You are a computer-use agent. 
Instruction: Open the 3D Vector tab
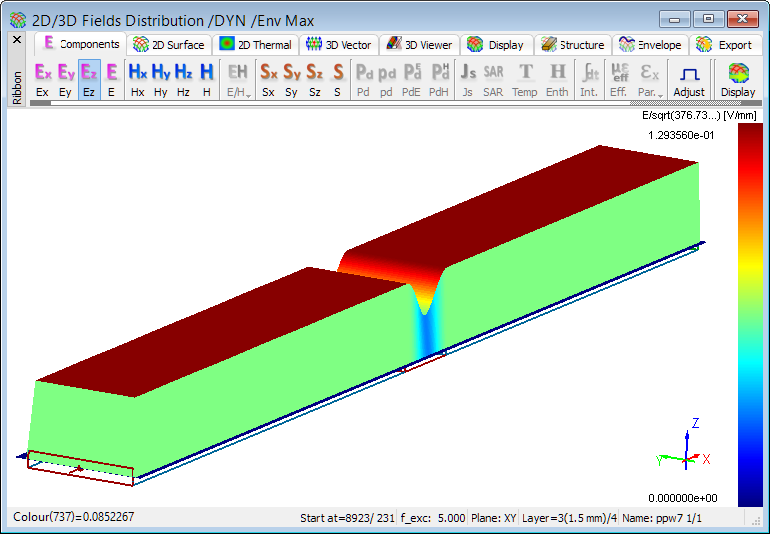tap(339, 45)
